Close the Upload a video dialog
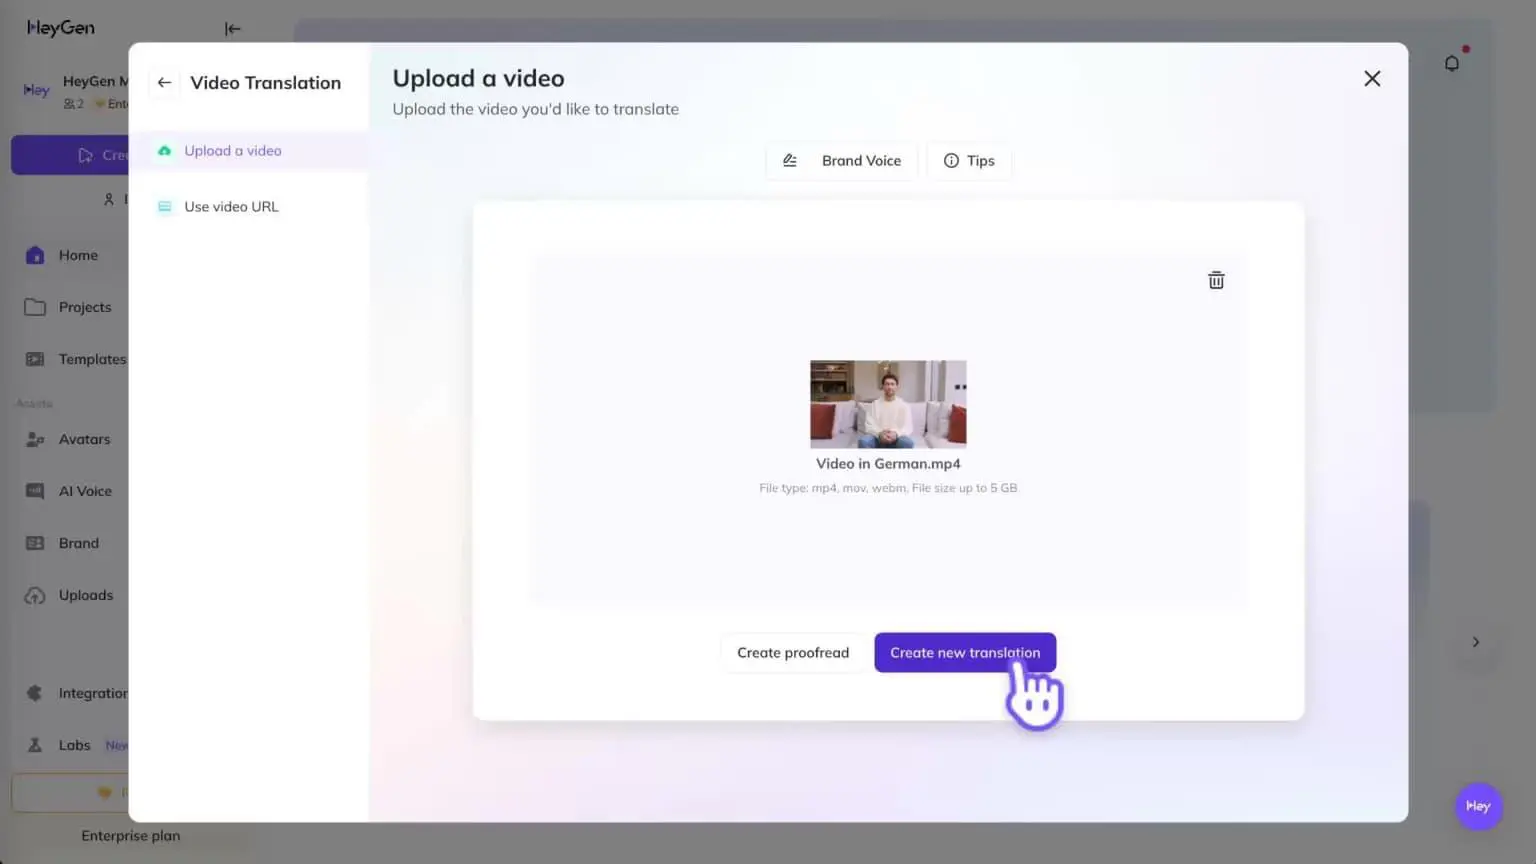 [1372, 78]
